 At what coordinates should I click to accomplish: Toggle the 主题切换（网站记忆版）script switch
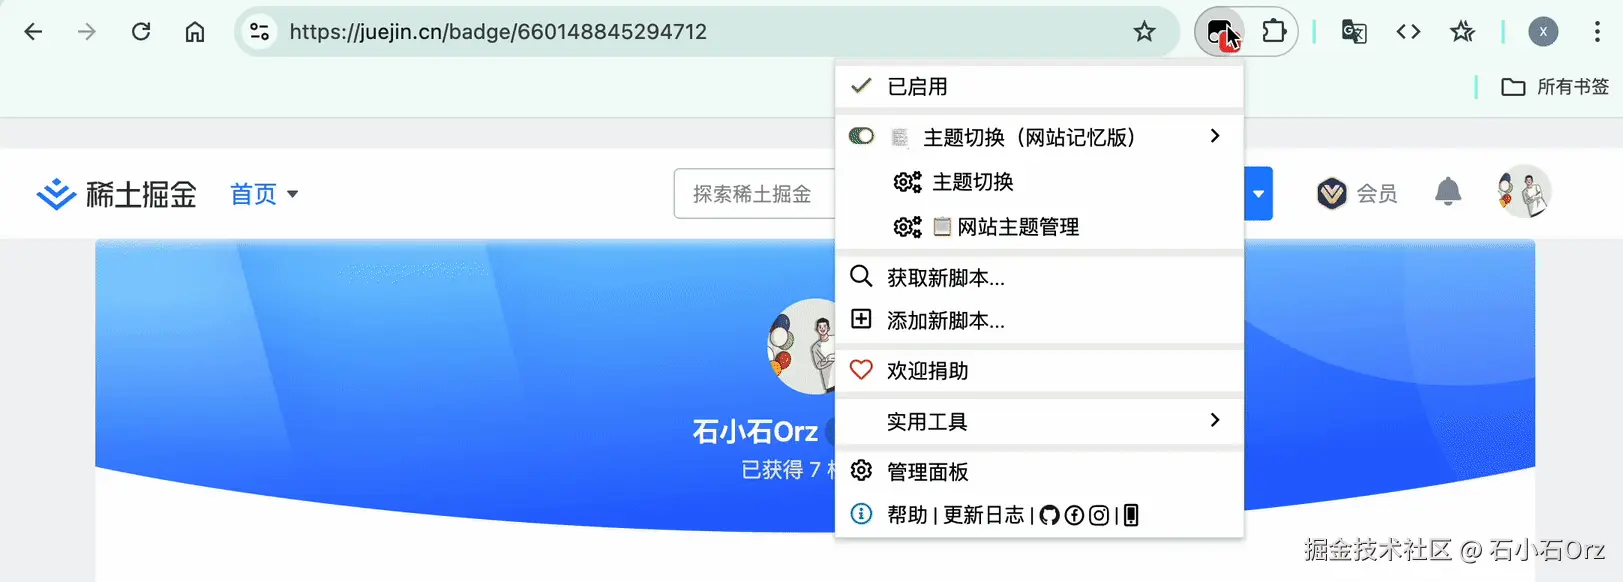coord(861,136)
